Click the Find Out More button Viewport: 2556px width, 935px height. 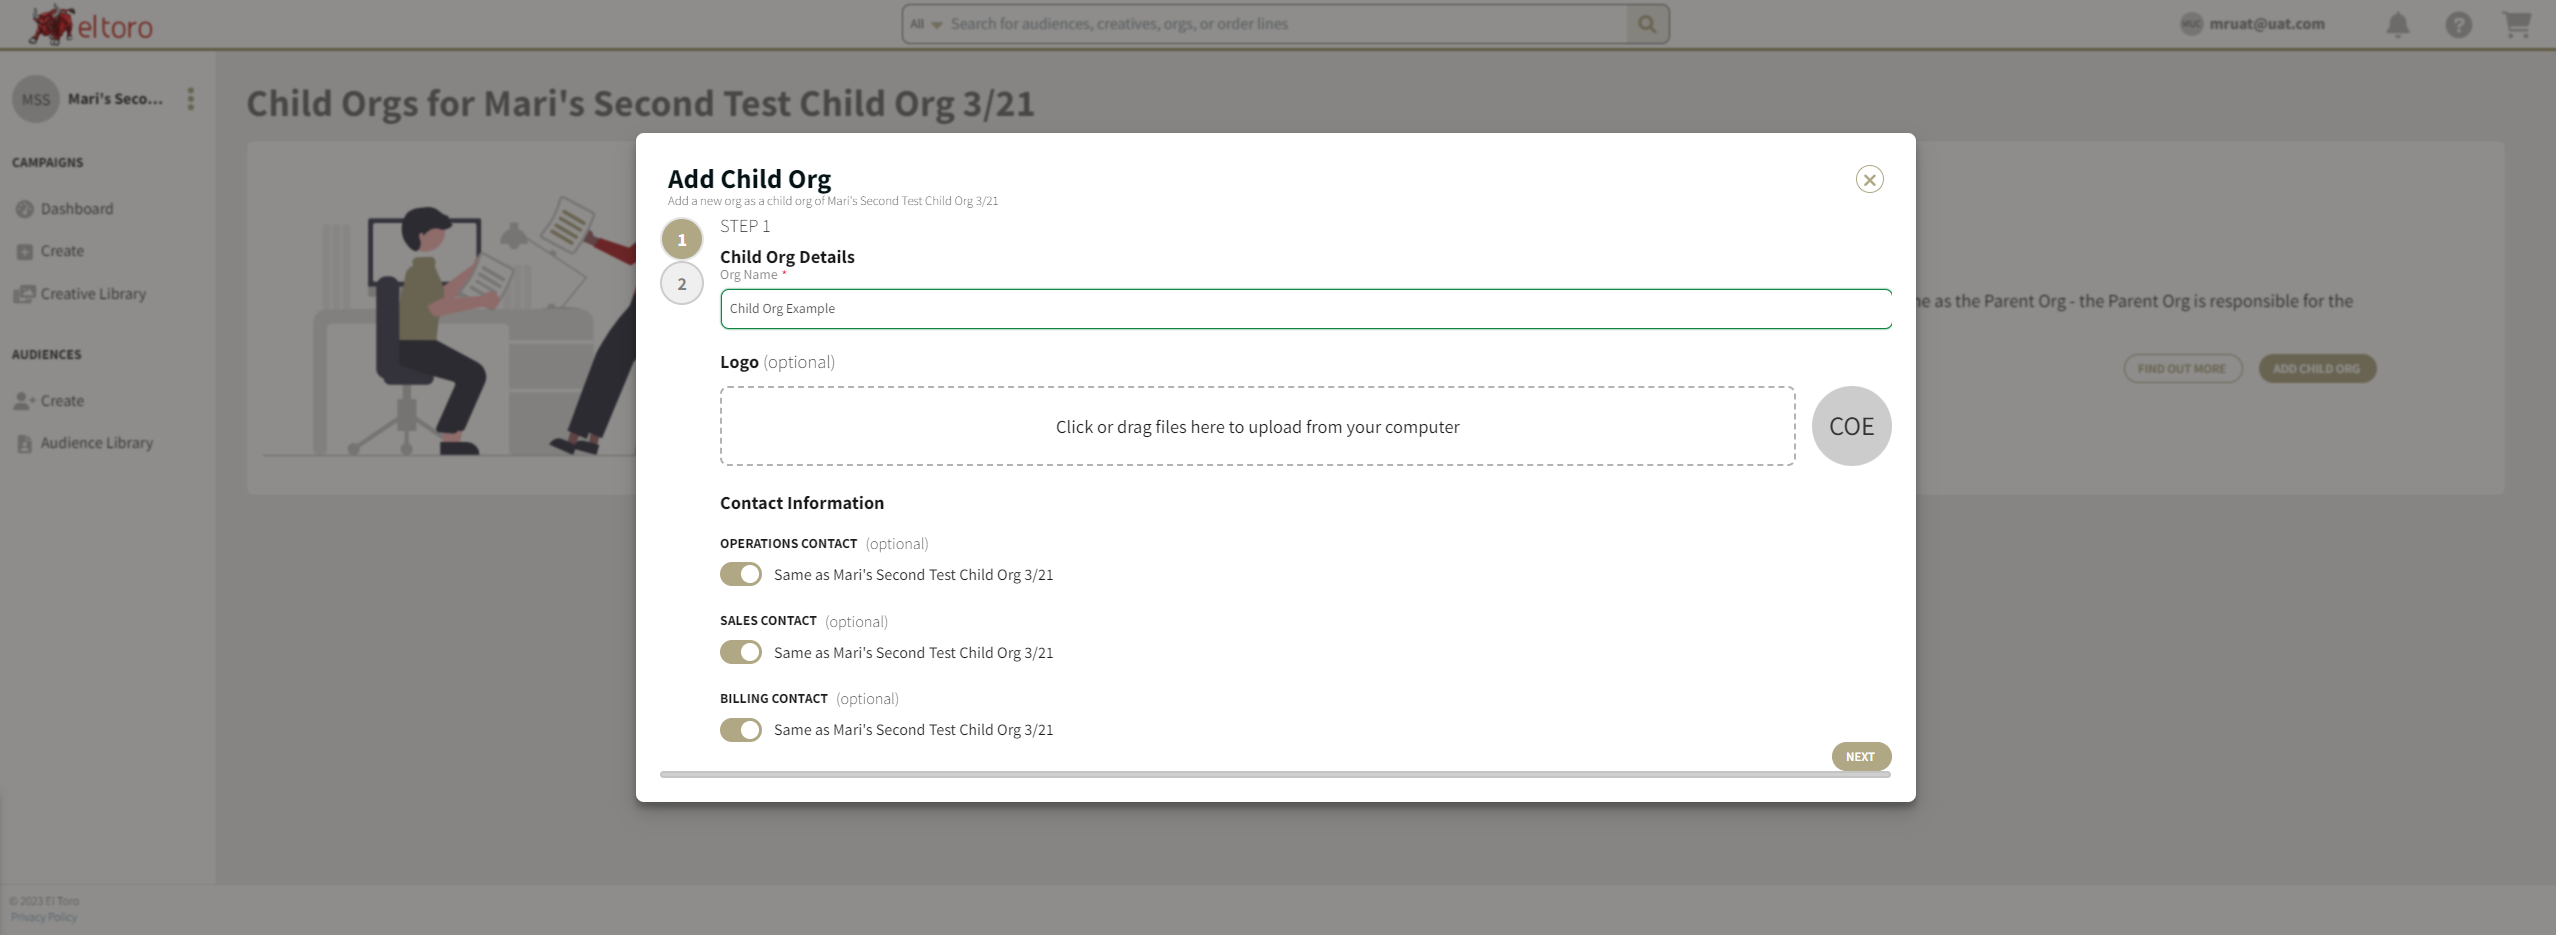[x=2182, y=369]
